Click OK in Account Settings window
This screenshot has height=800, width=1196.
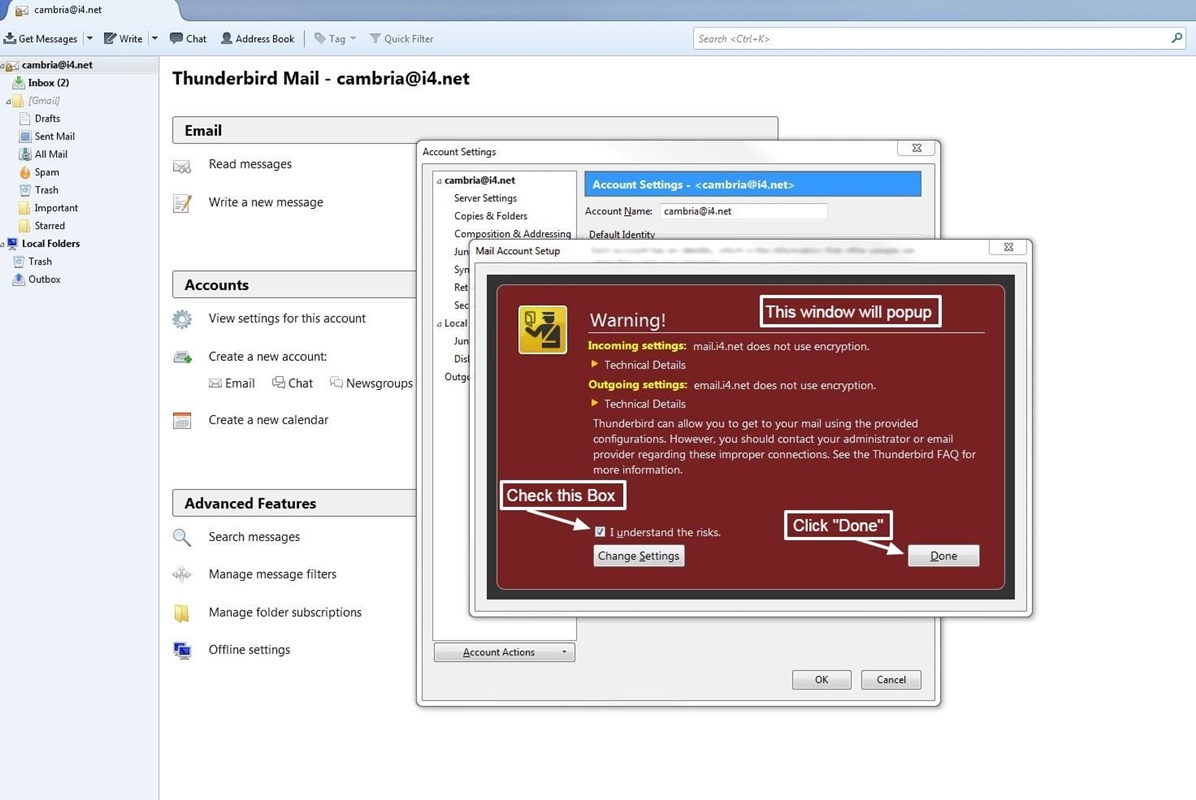[821, 680]
